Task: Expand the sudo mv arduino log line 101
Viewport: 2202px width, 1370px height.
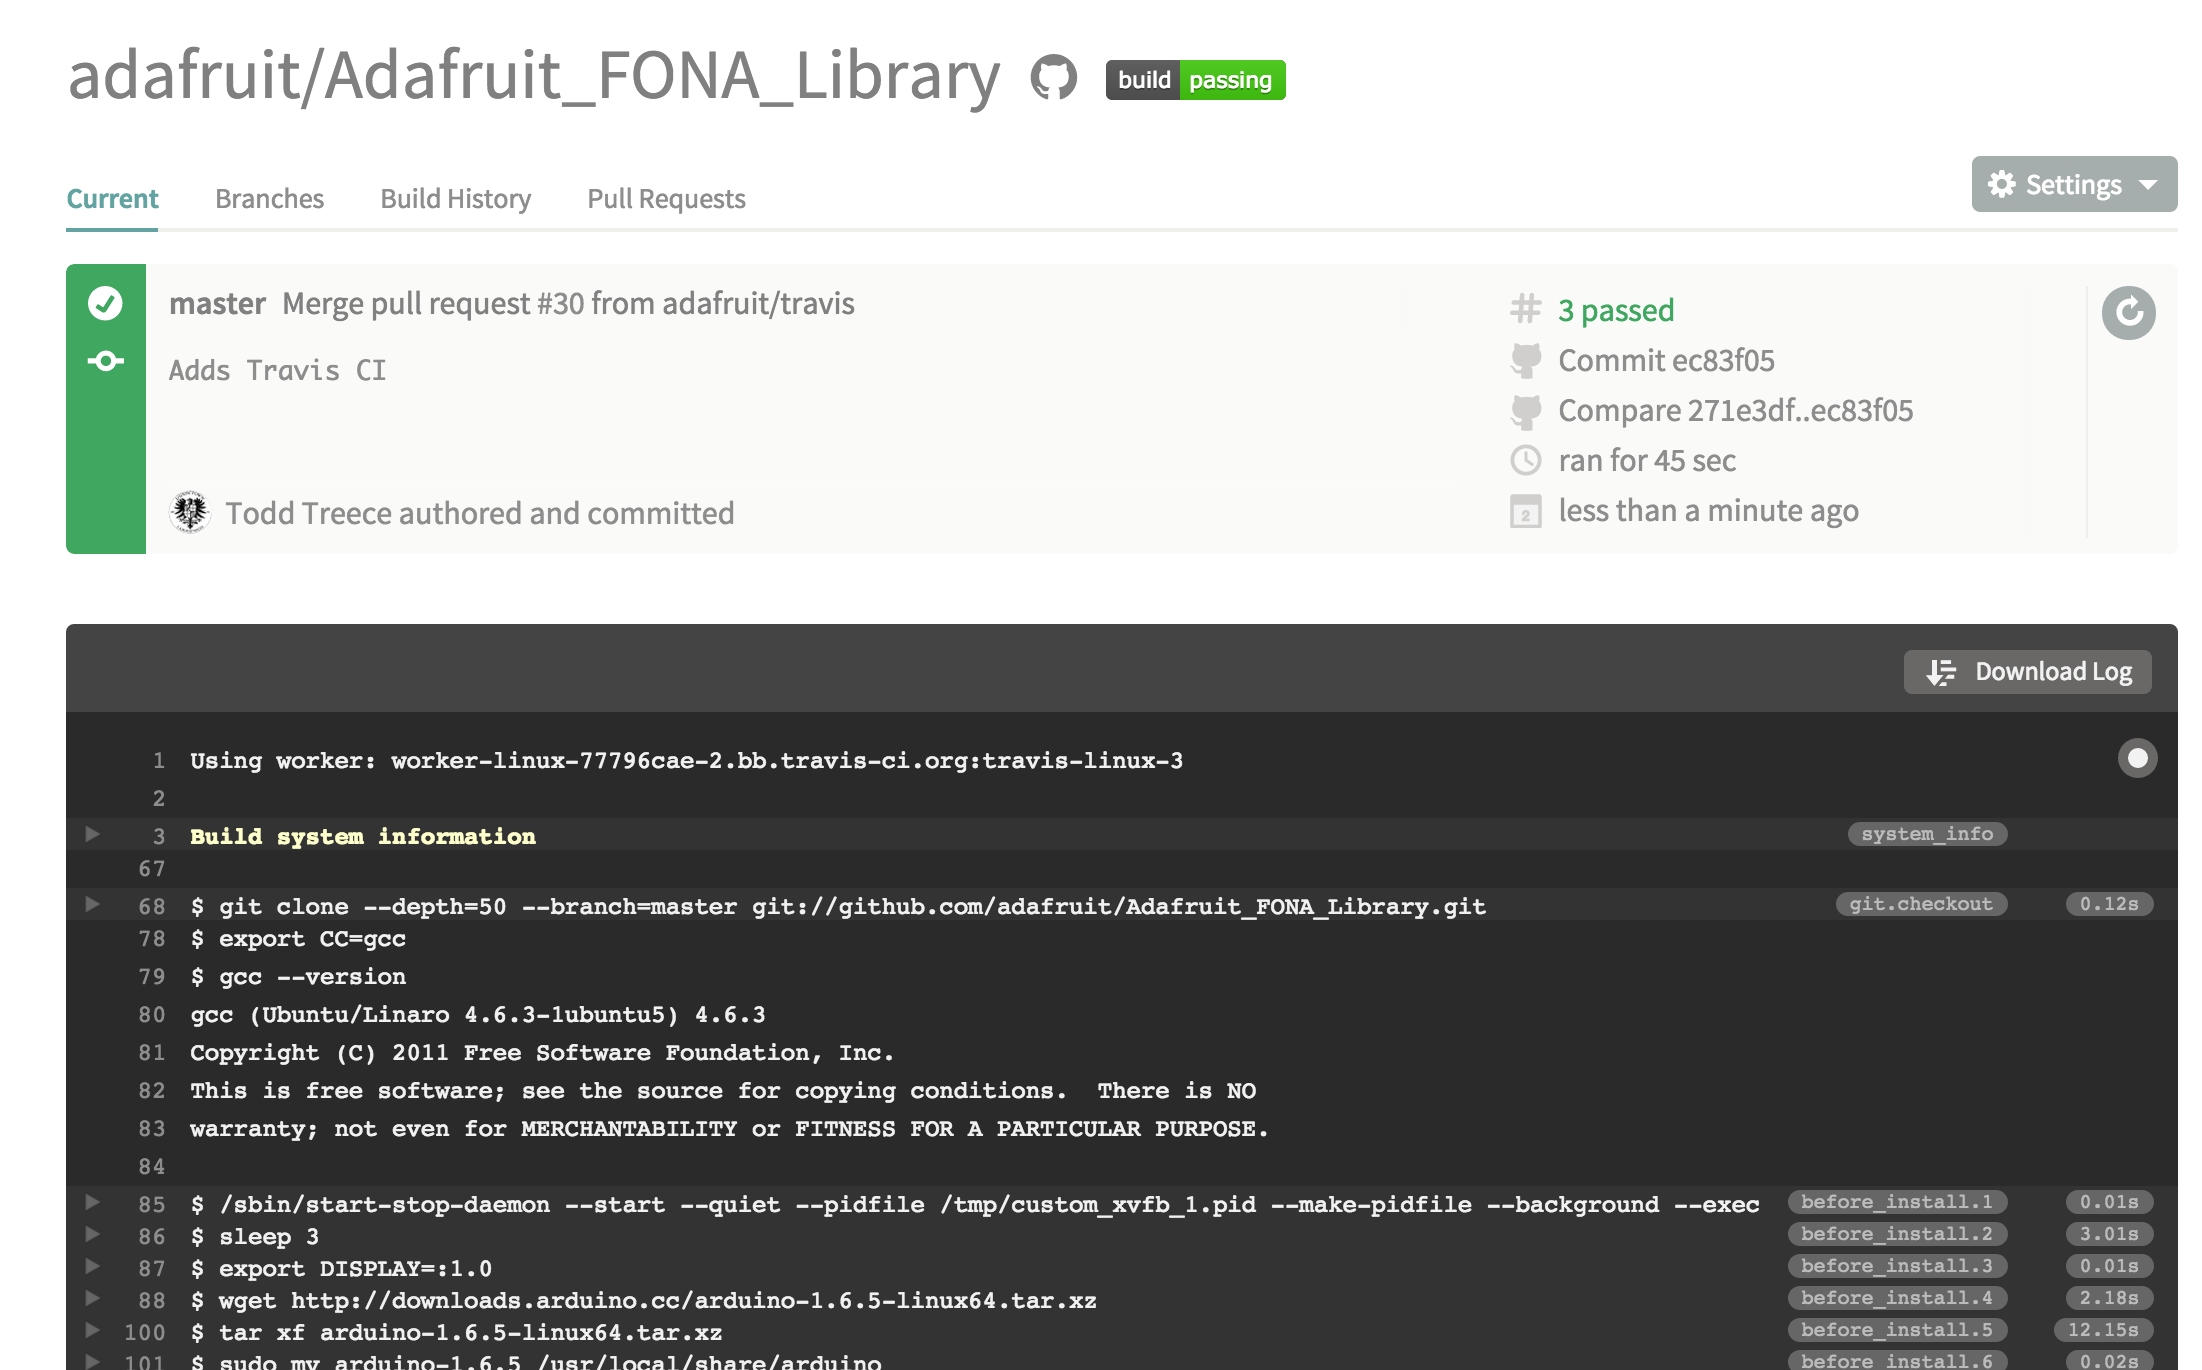Action: pos(92,1361)
